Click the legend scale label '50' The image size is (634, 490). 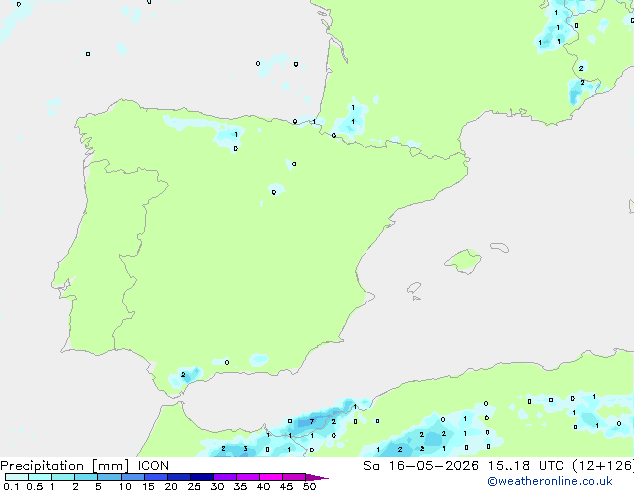(309, 486)
